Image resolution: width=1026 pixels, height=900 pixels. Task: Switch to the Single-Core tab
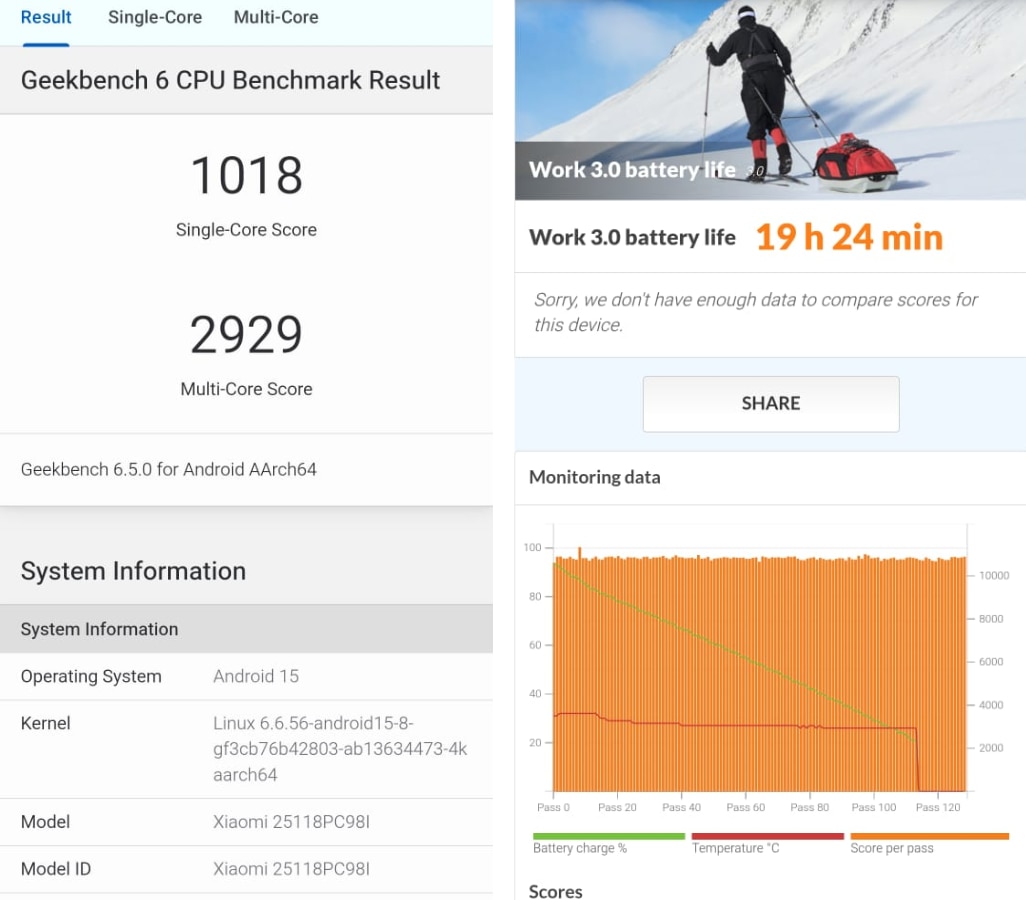coord(155,17)
